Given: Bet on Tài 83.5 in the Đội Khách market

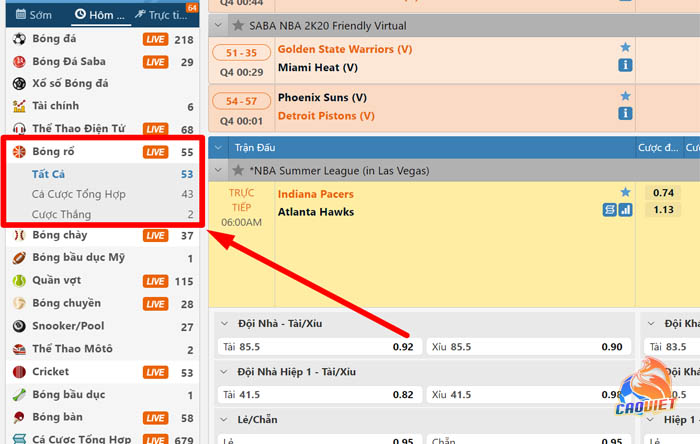Looking at the screenshot, I should point(672,347).
